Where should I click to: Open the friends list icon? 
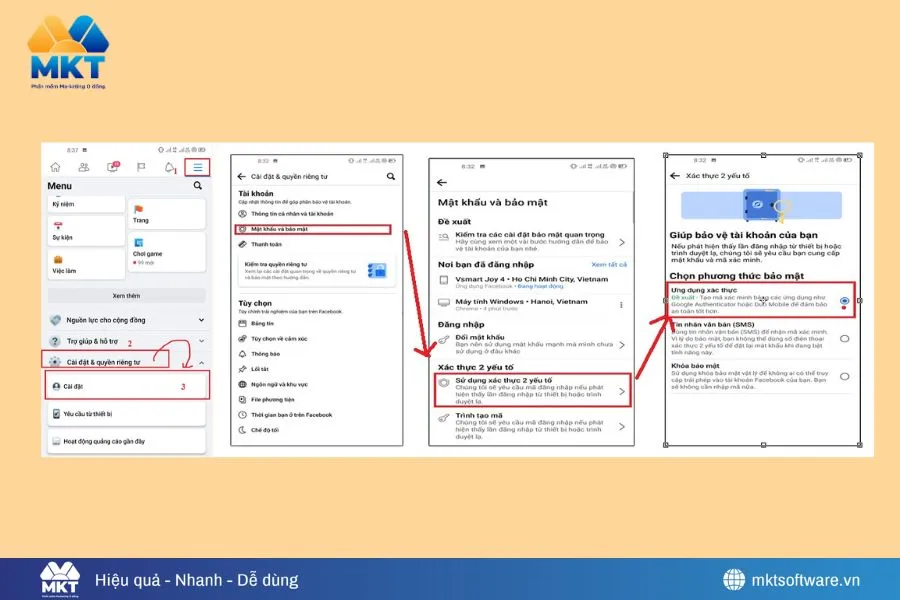point(83,167)
